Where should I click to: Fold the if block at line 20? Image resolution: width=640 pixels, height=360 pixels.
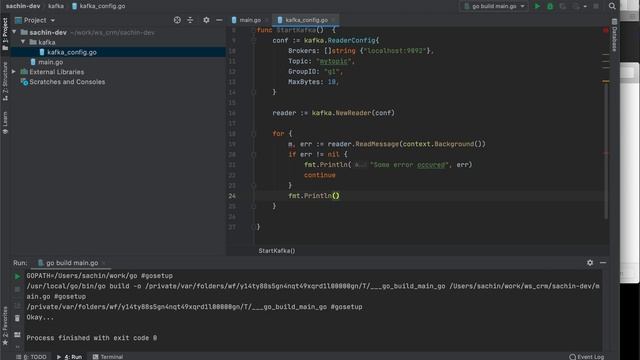pos(253,154)
